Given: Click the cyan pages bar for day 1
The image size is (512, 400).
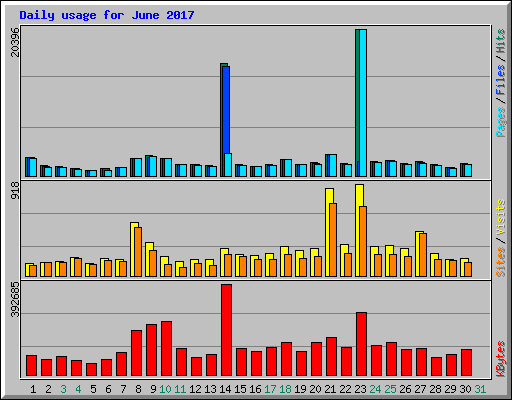Looking at the screenshot, I should (33, 167).
